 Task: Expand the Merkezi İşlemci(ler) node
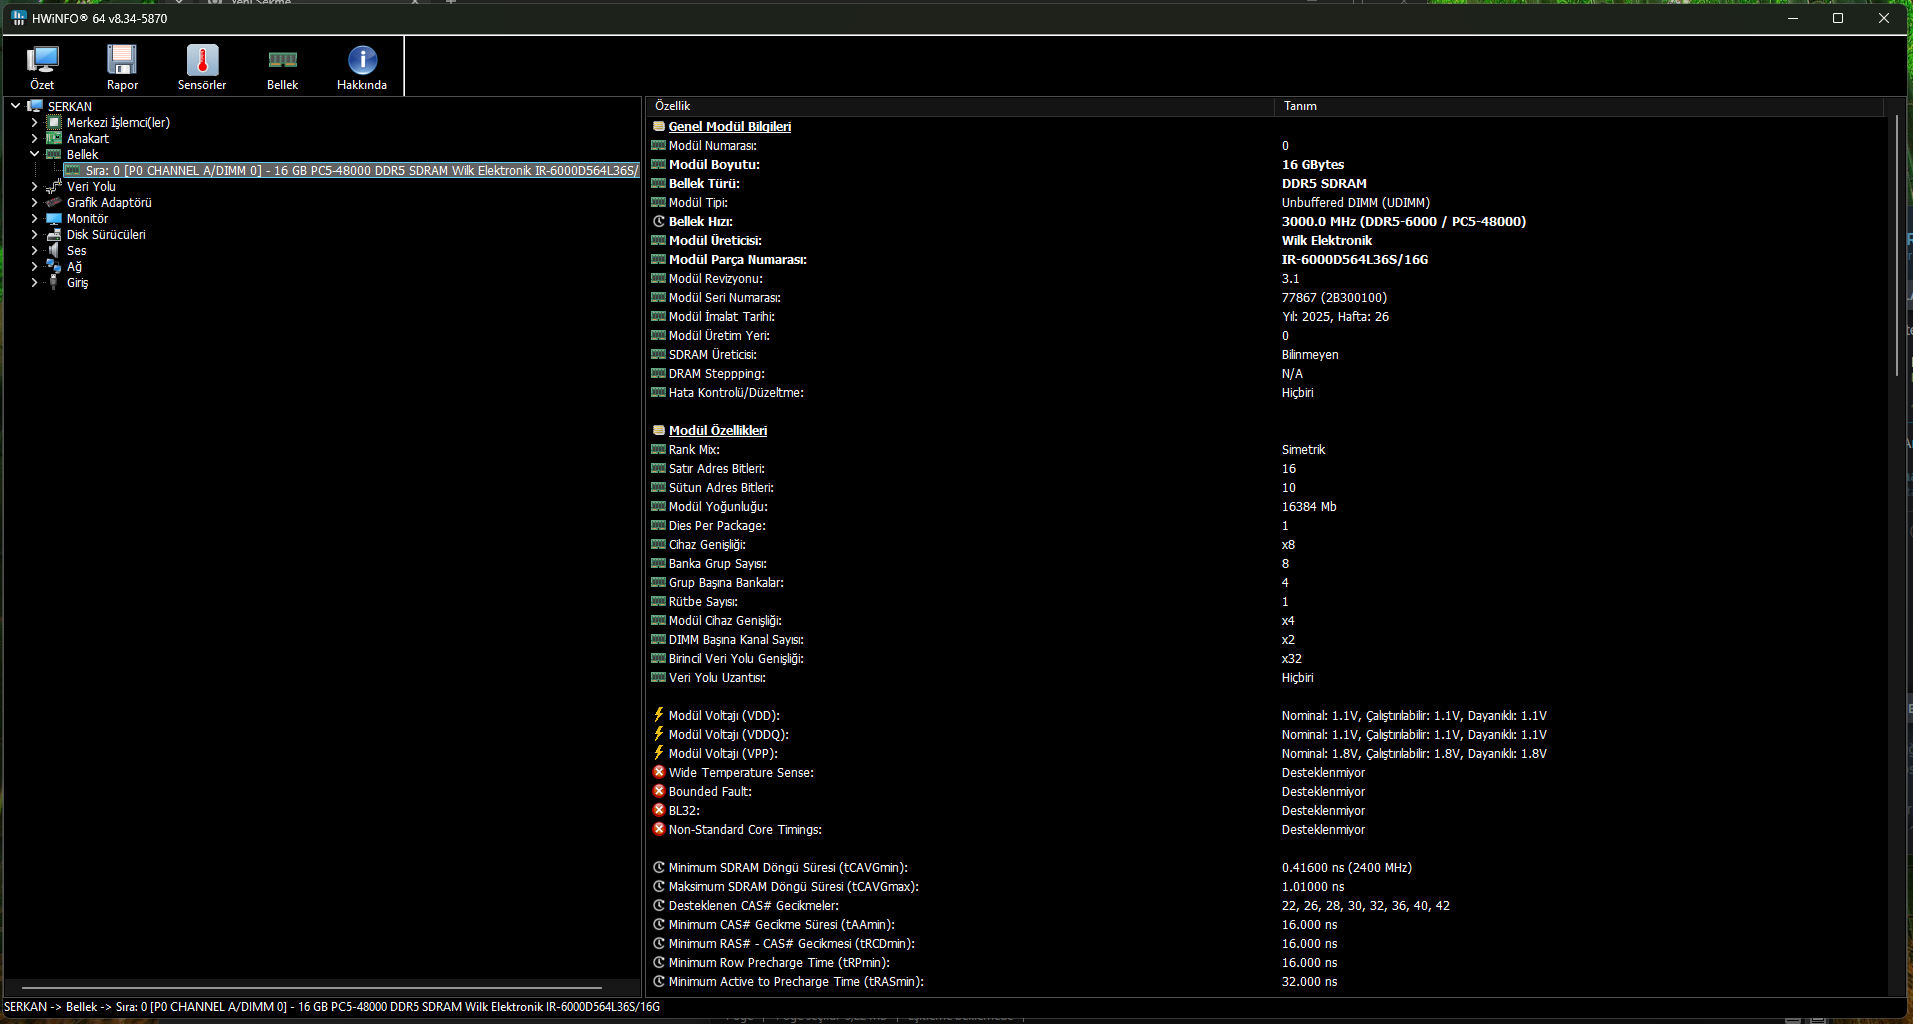(35, 122)
